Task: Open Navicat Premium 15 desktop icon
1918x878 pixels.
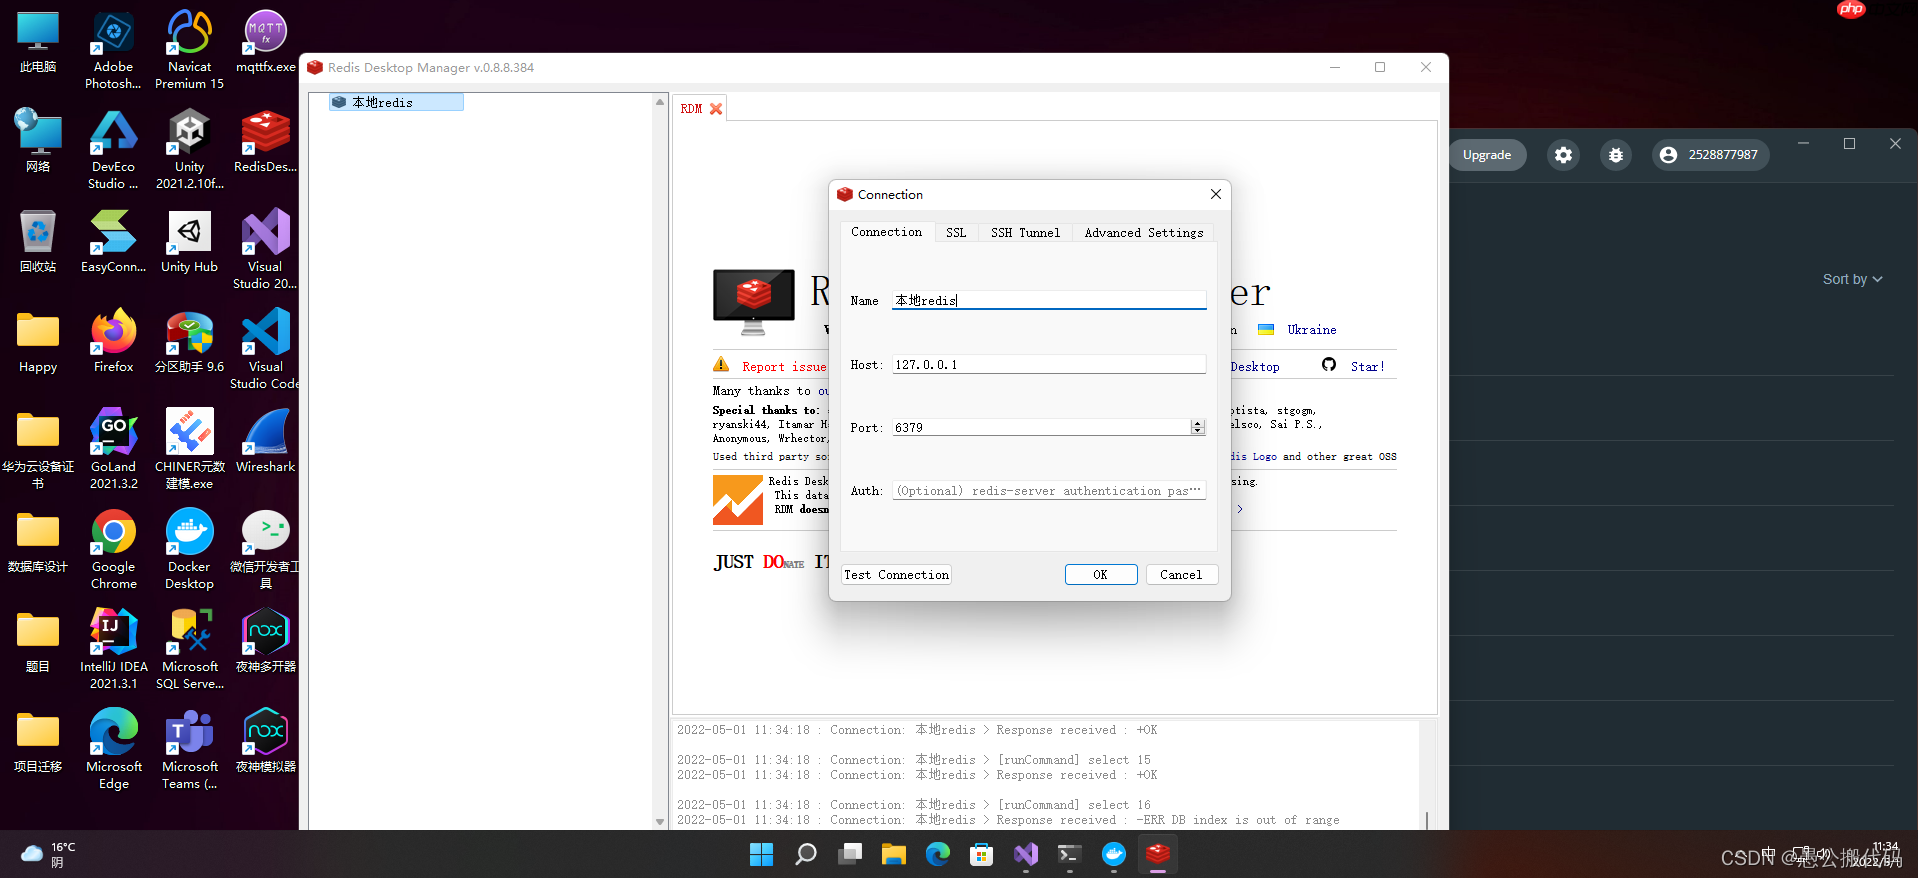Action: tap(189, 50)
